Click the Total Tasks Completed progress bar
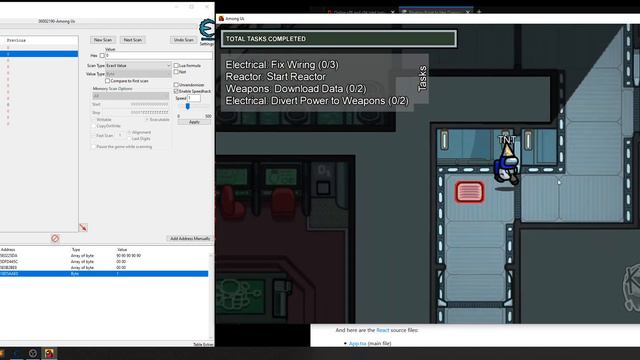The width and height of the screenshot is (640, 360). click(339, 39)
